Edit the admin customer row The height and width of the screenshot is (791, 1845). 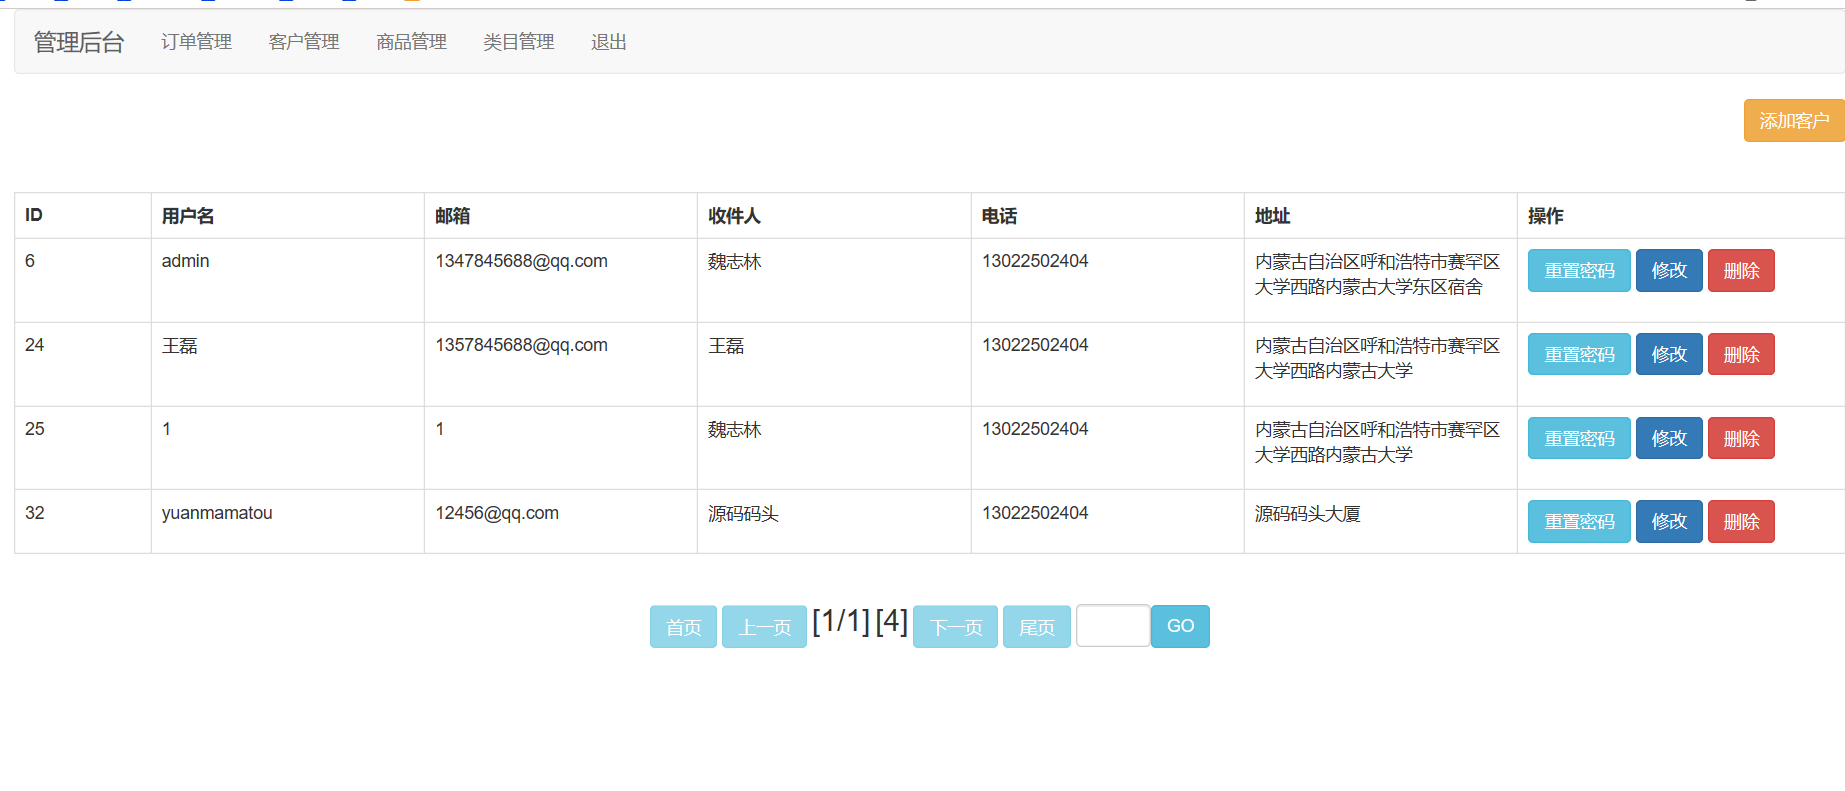pyautogui.click(x=1668, y=271)
